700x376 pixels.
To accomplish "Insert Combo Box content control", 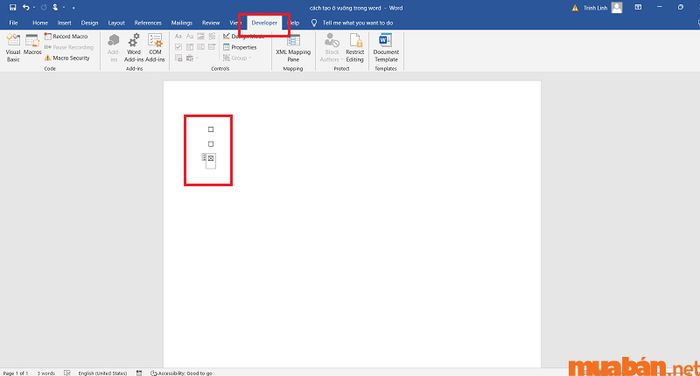I will click(190, 47).
